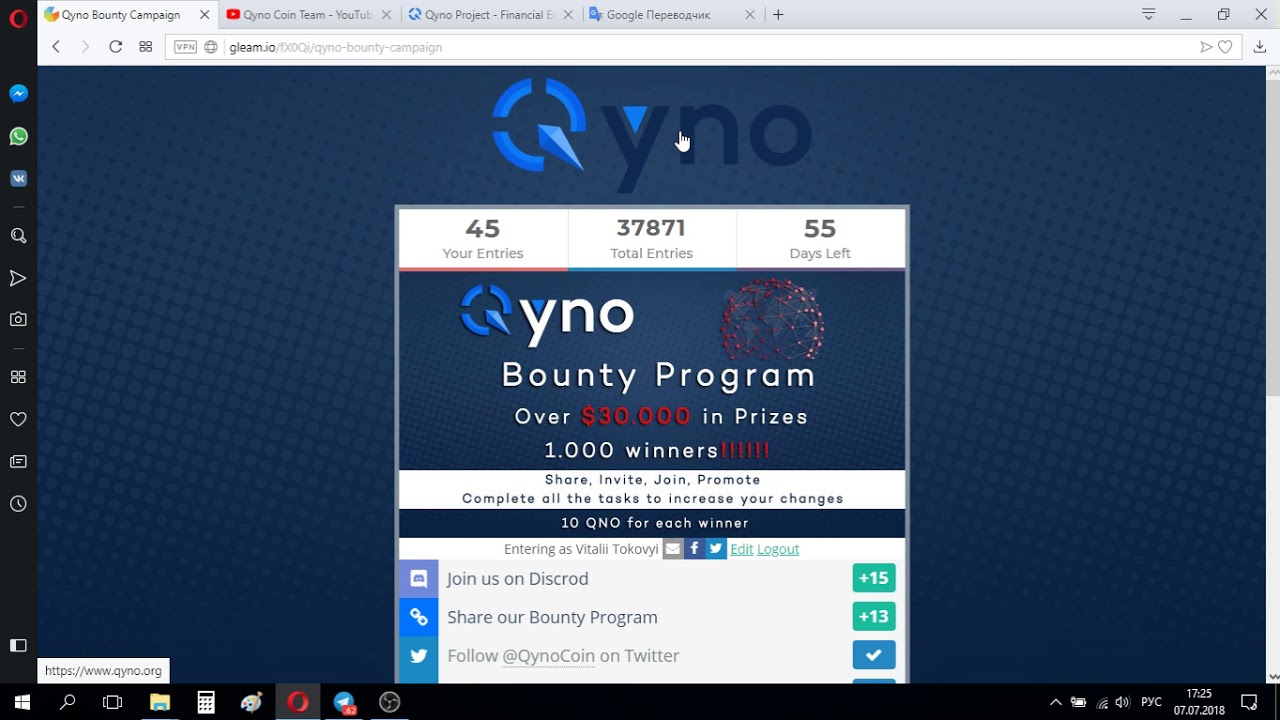
Task: Open Windows taskbar search
Action: (67, 702)
